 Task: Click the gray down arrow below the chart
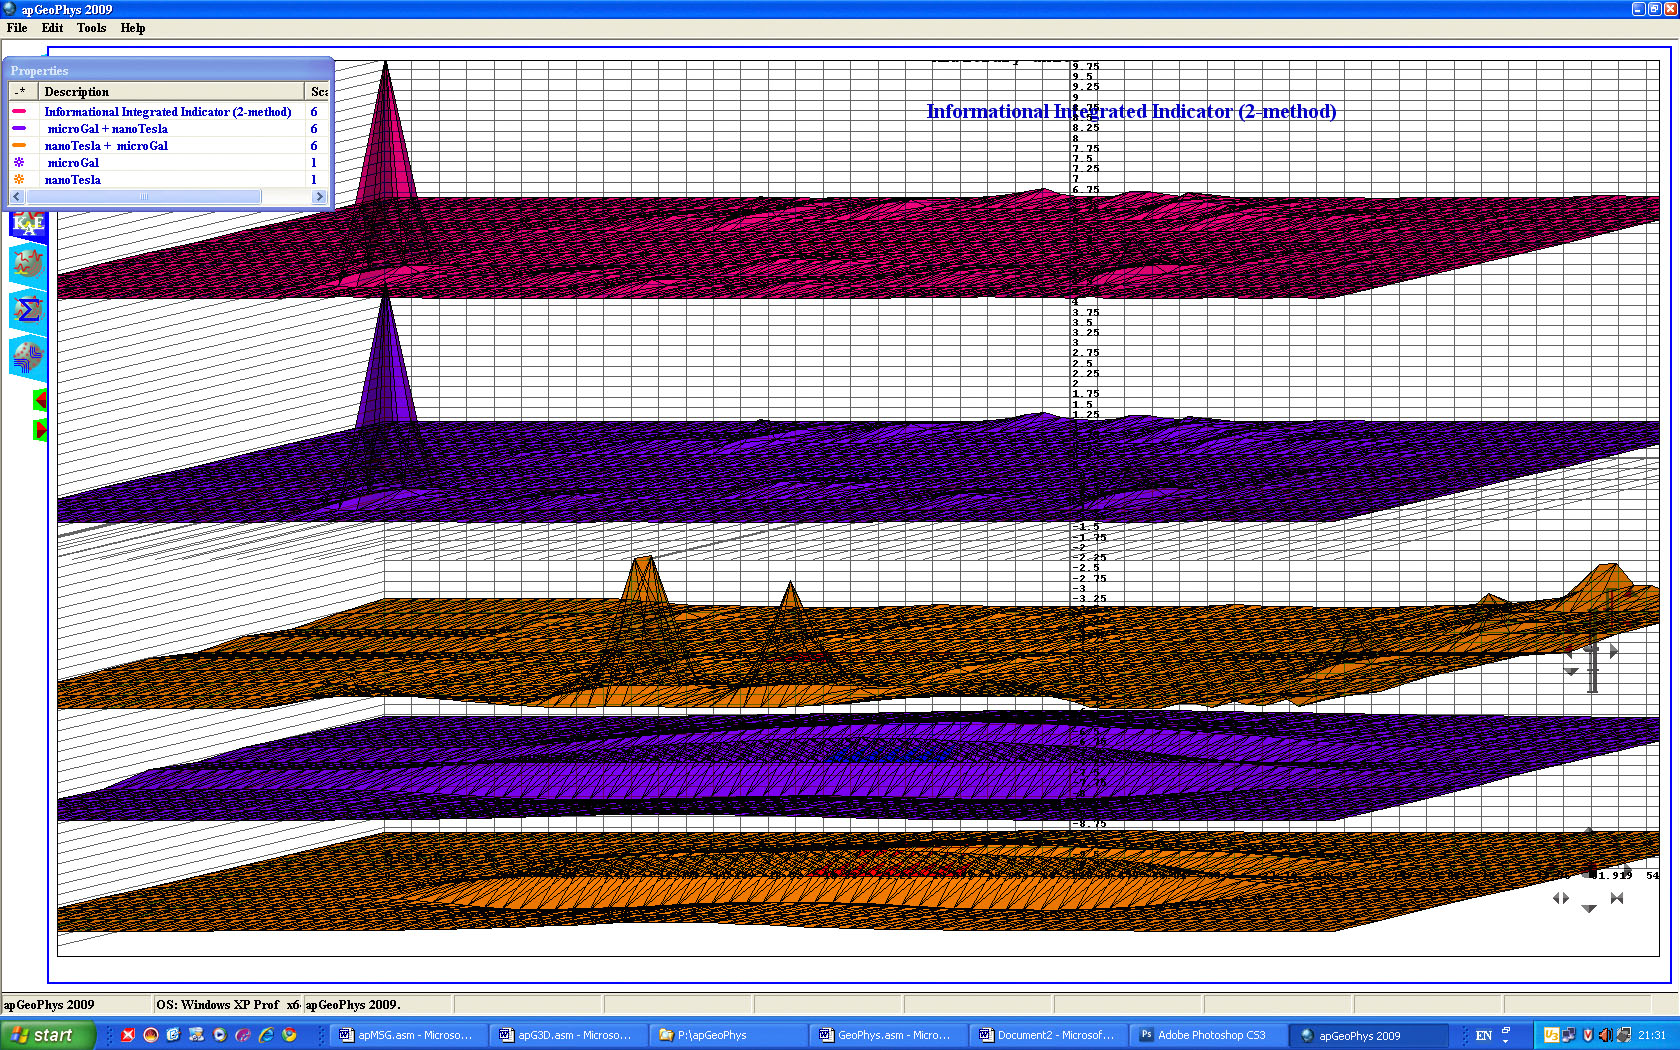pyautogui.click(x=1589, y=908)
